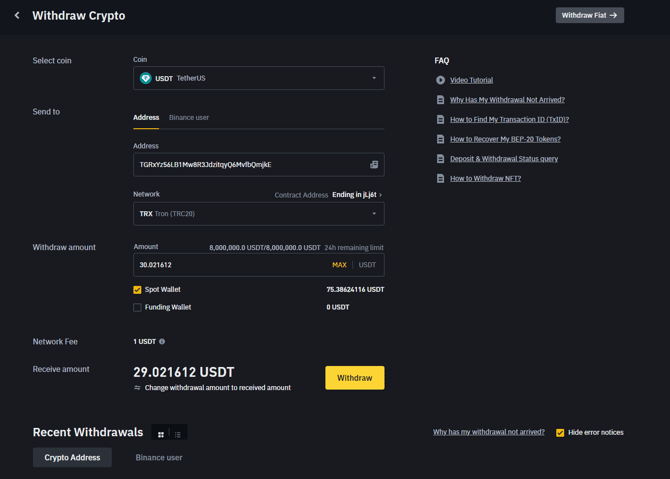Switch Recent Withdrawals to list view

pos(178,435)
